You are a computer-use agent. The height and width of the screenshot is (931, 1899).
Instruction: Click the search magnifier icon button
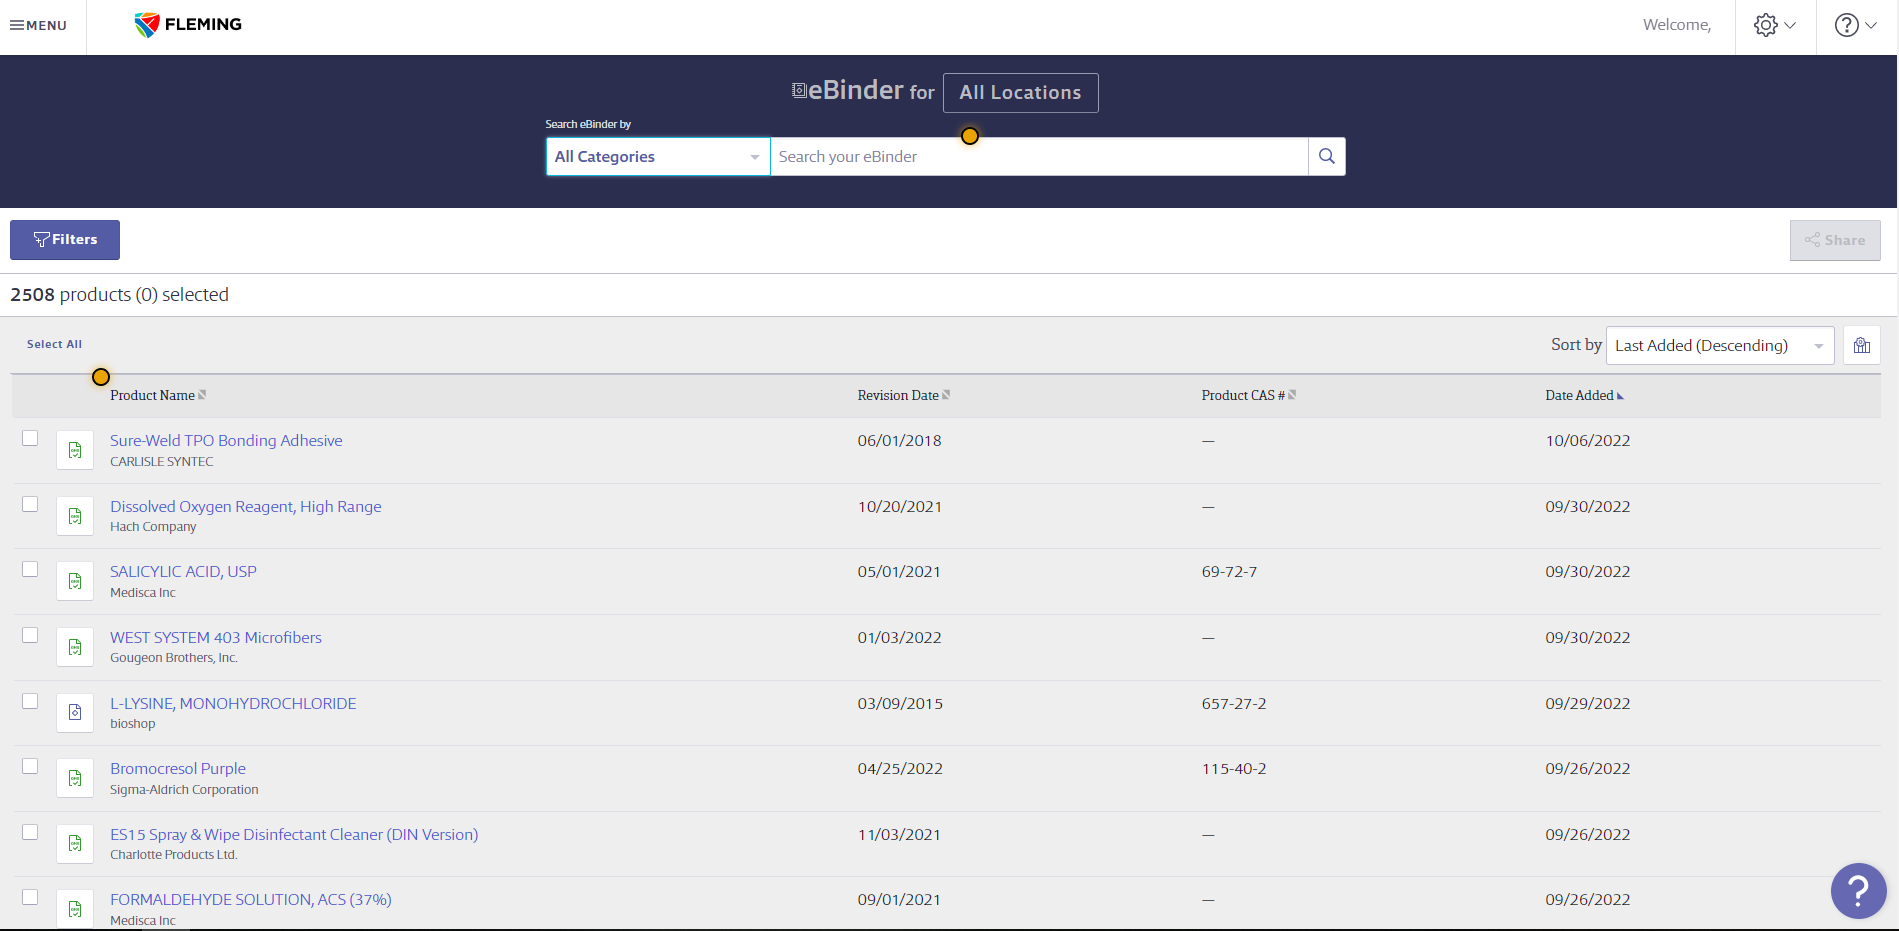[1326, 157]
